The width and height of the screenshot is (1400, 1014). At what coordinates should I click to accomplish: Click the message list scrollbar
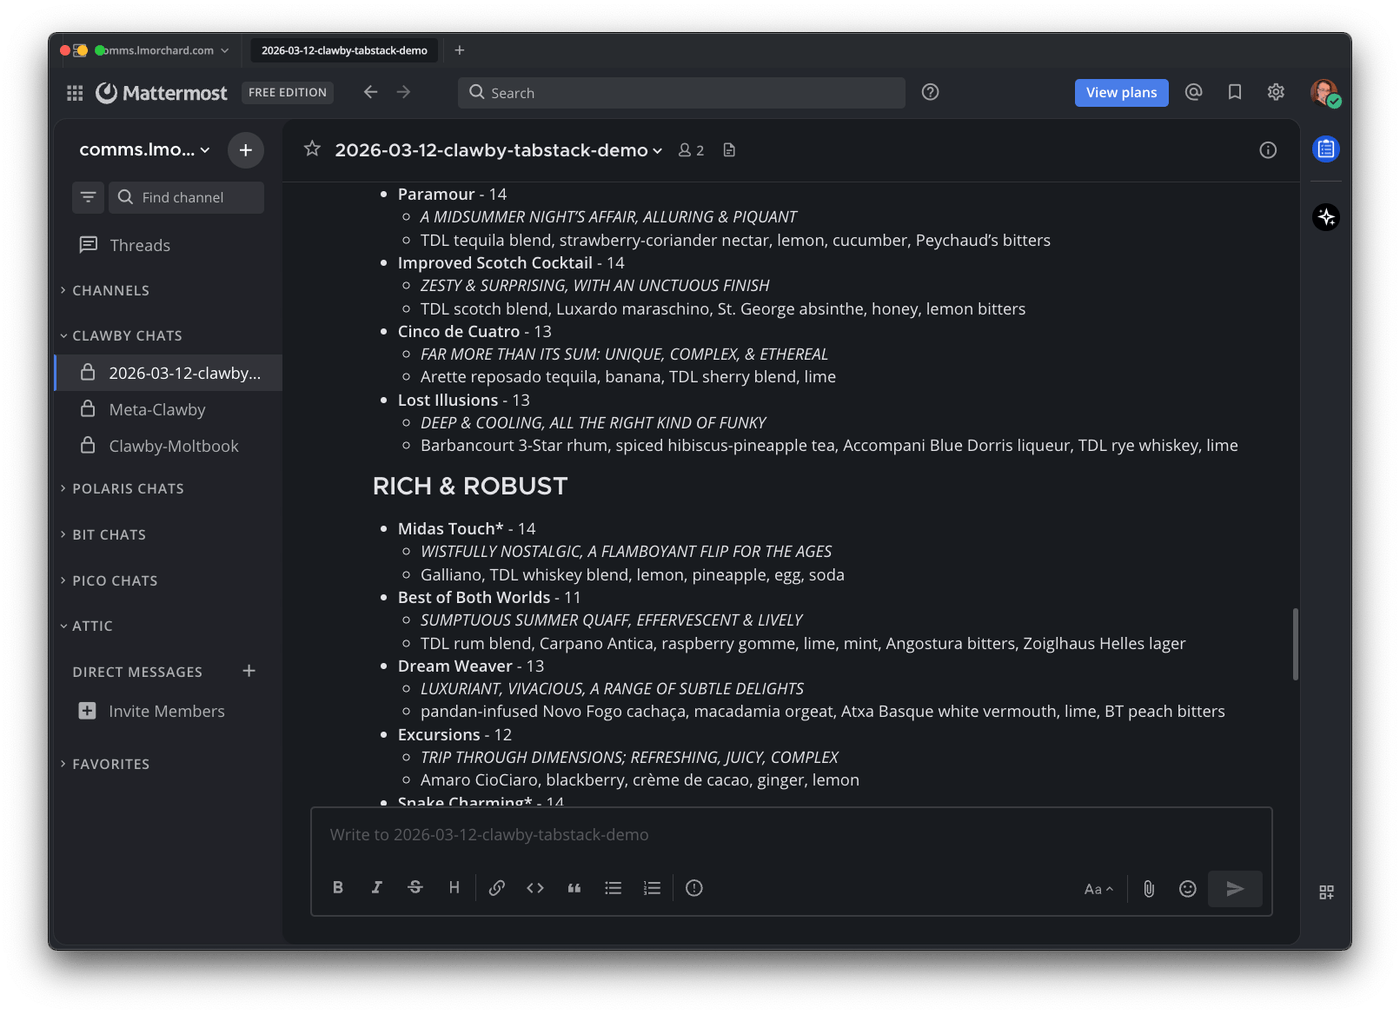[1295, 644]
